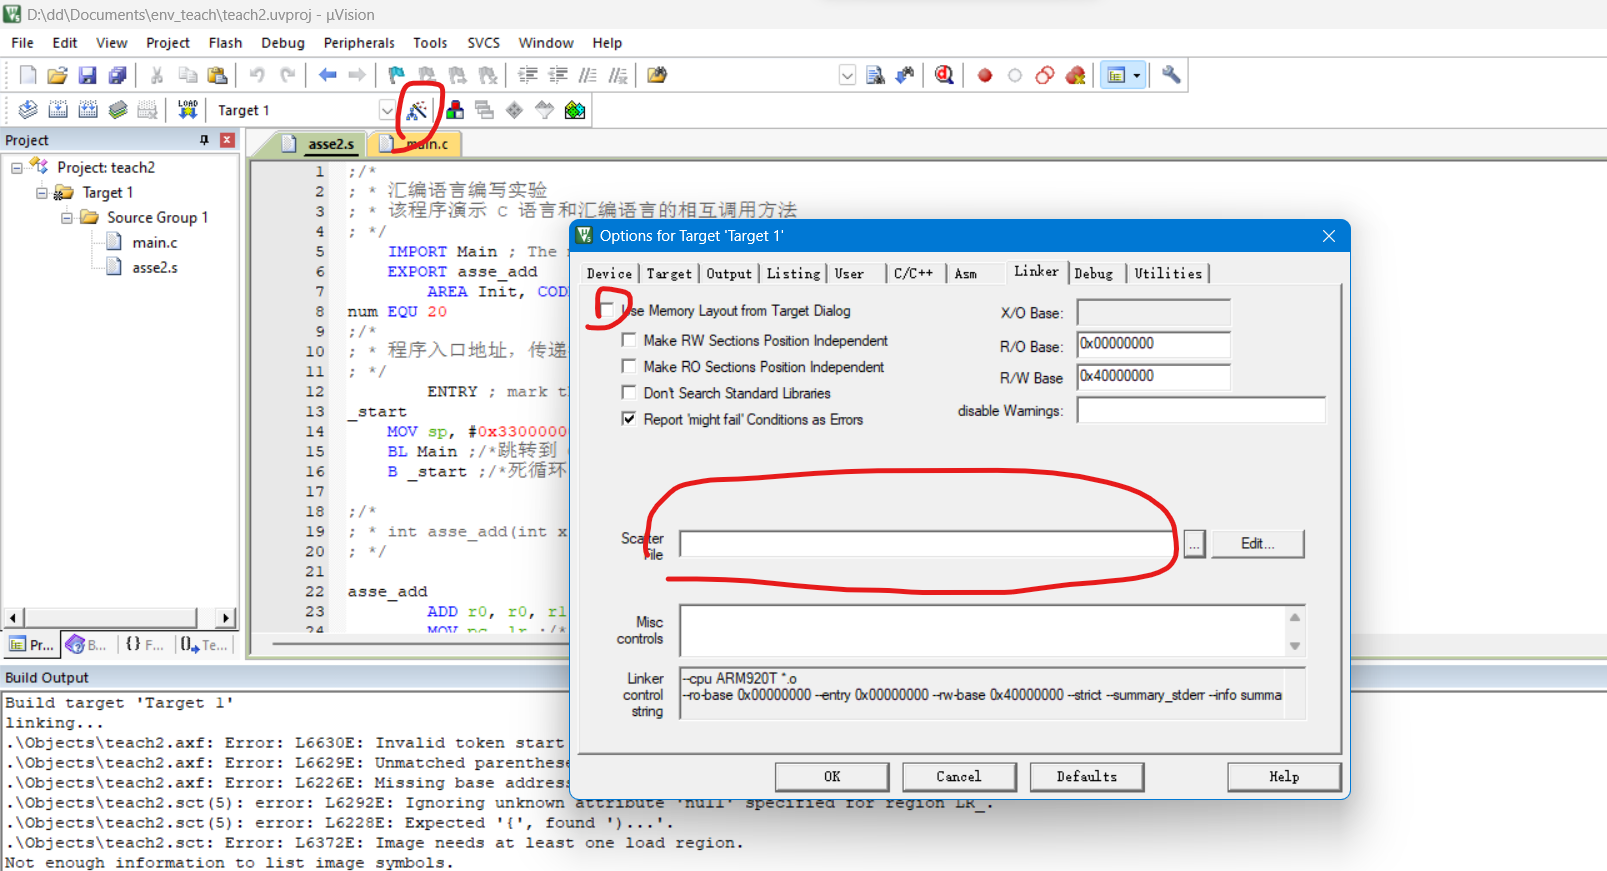Switch to the Debug options tab
Image resolution: width=1607 pixels, height=871 pixels.
(x=1093, y=273)
